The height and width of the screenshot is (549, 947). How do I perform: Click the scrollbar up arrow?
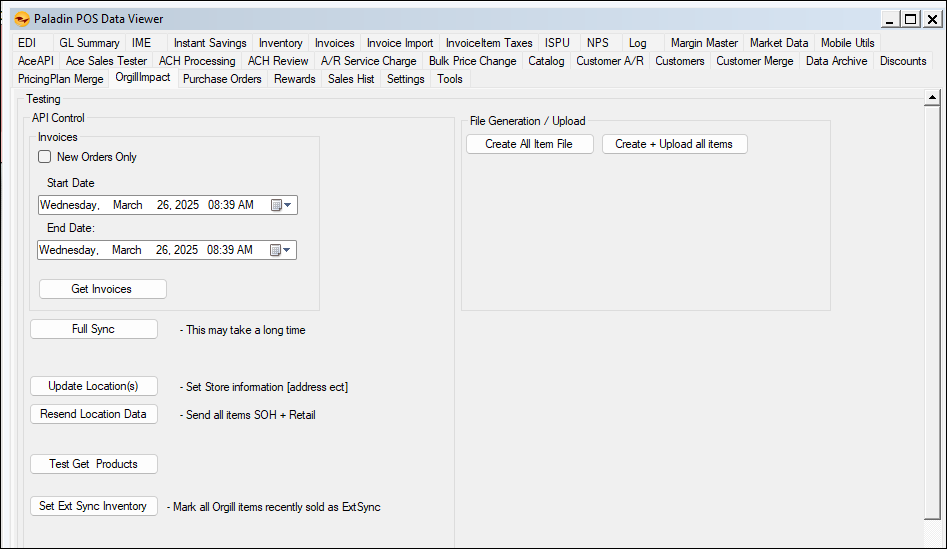pos(932,97)
